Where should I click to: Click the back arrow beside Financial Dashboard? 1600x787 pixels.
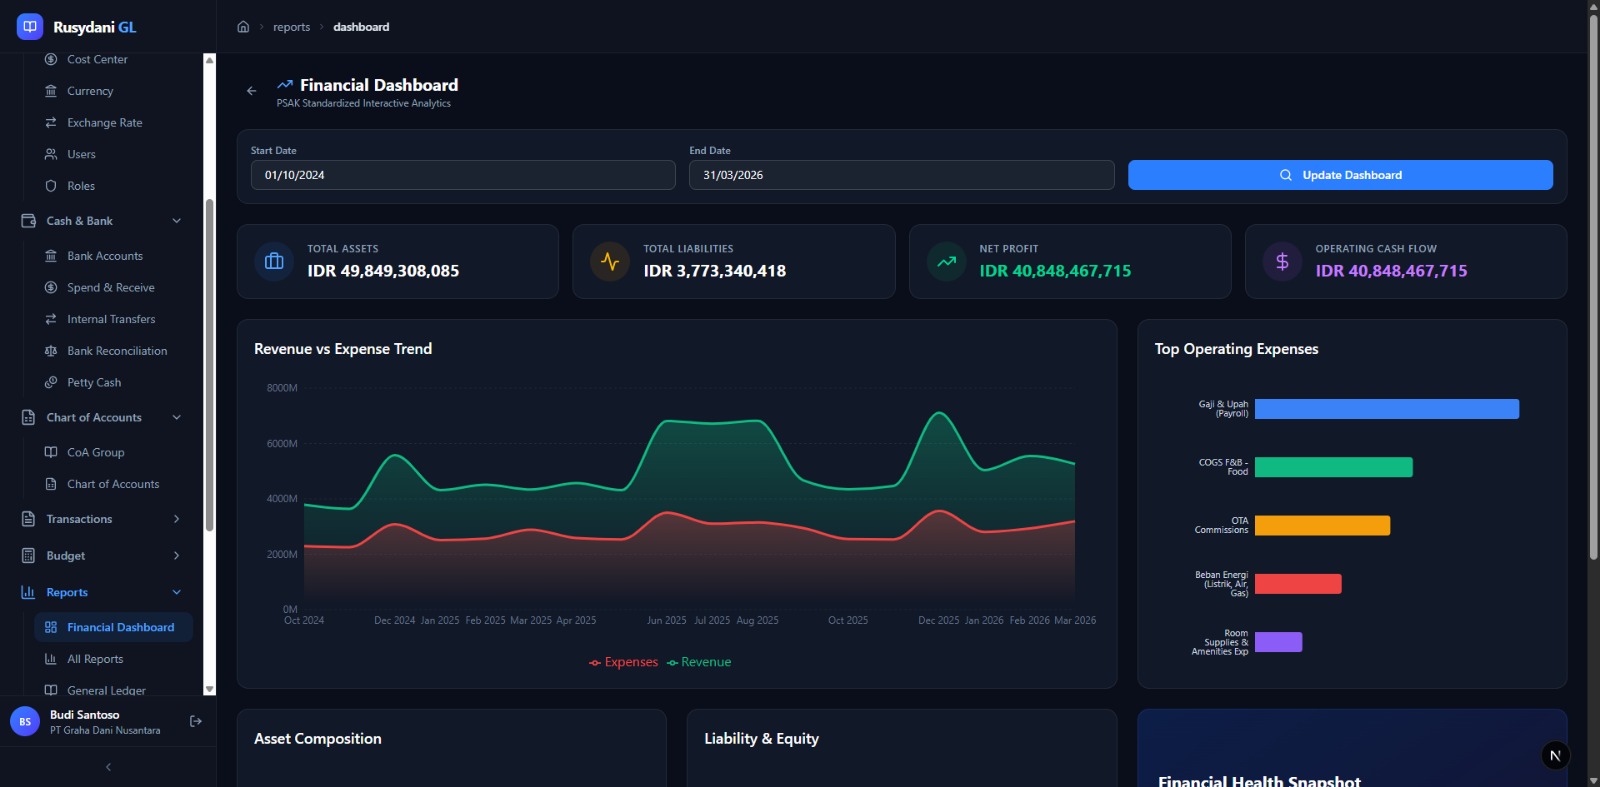coord(252,91)
